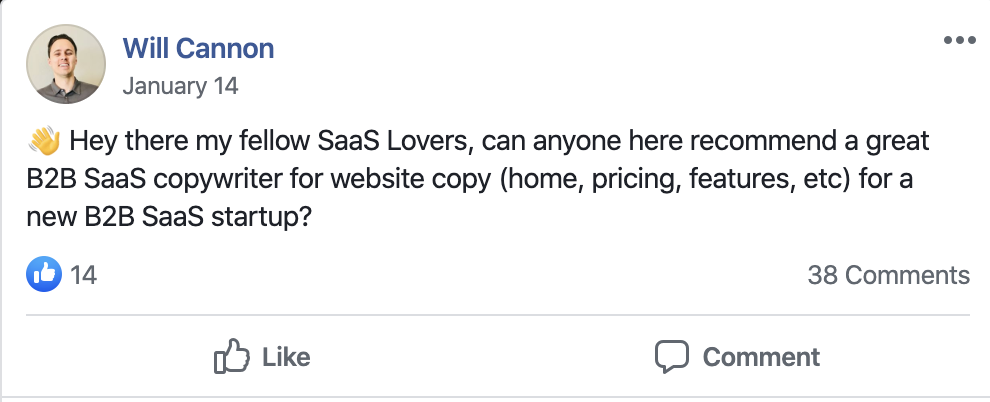This screenshot has width=990, height=402.
Task: Click the Comment label text
Action: [761, 357]
